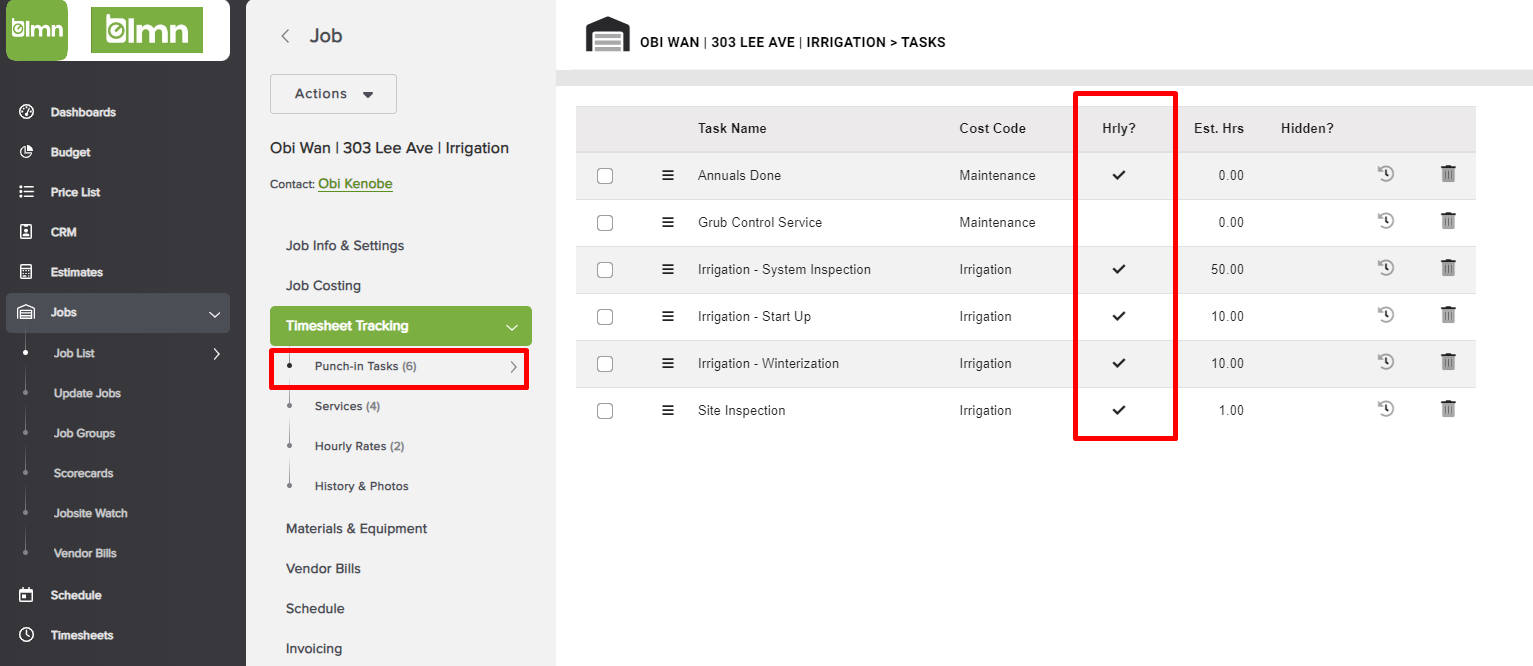Toggle hourly checkmark for Annuals Done
1533x666 pixels.
click(x=1119, y=175)
